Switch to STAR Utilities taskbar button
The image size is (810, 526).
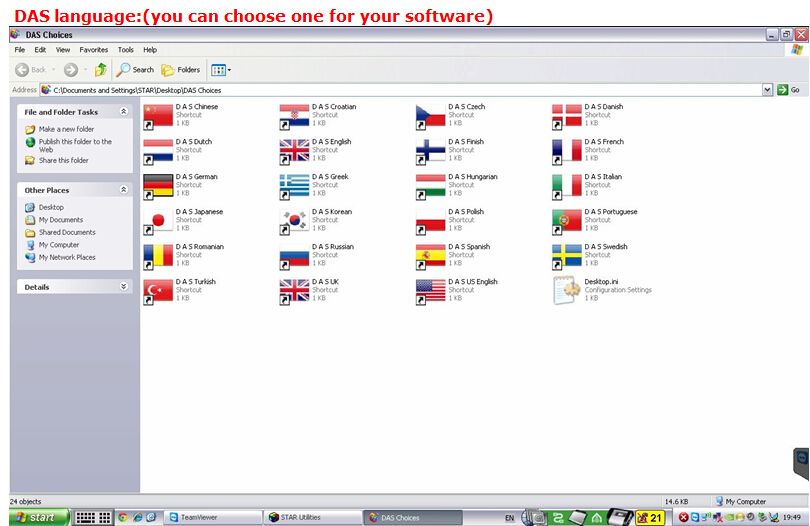coord(313,517)
